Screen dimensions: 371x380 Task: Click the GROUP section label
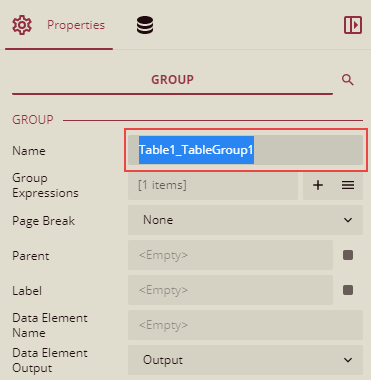(33, 120)
